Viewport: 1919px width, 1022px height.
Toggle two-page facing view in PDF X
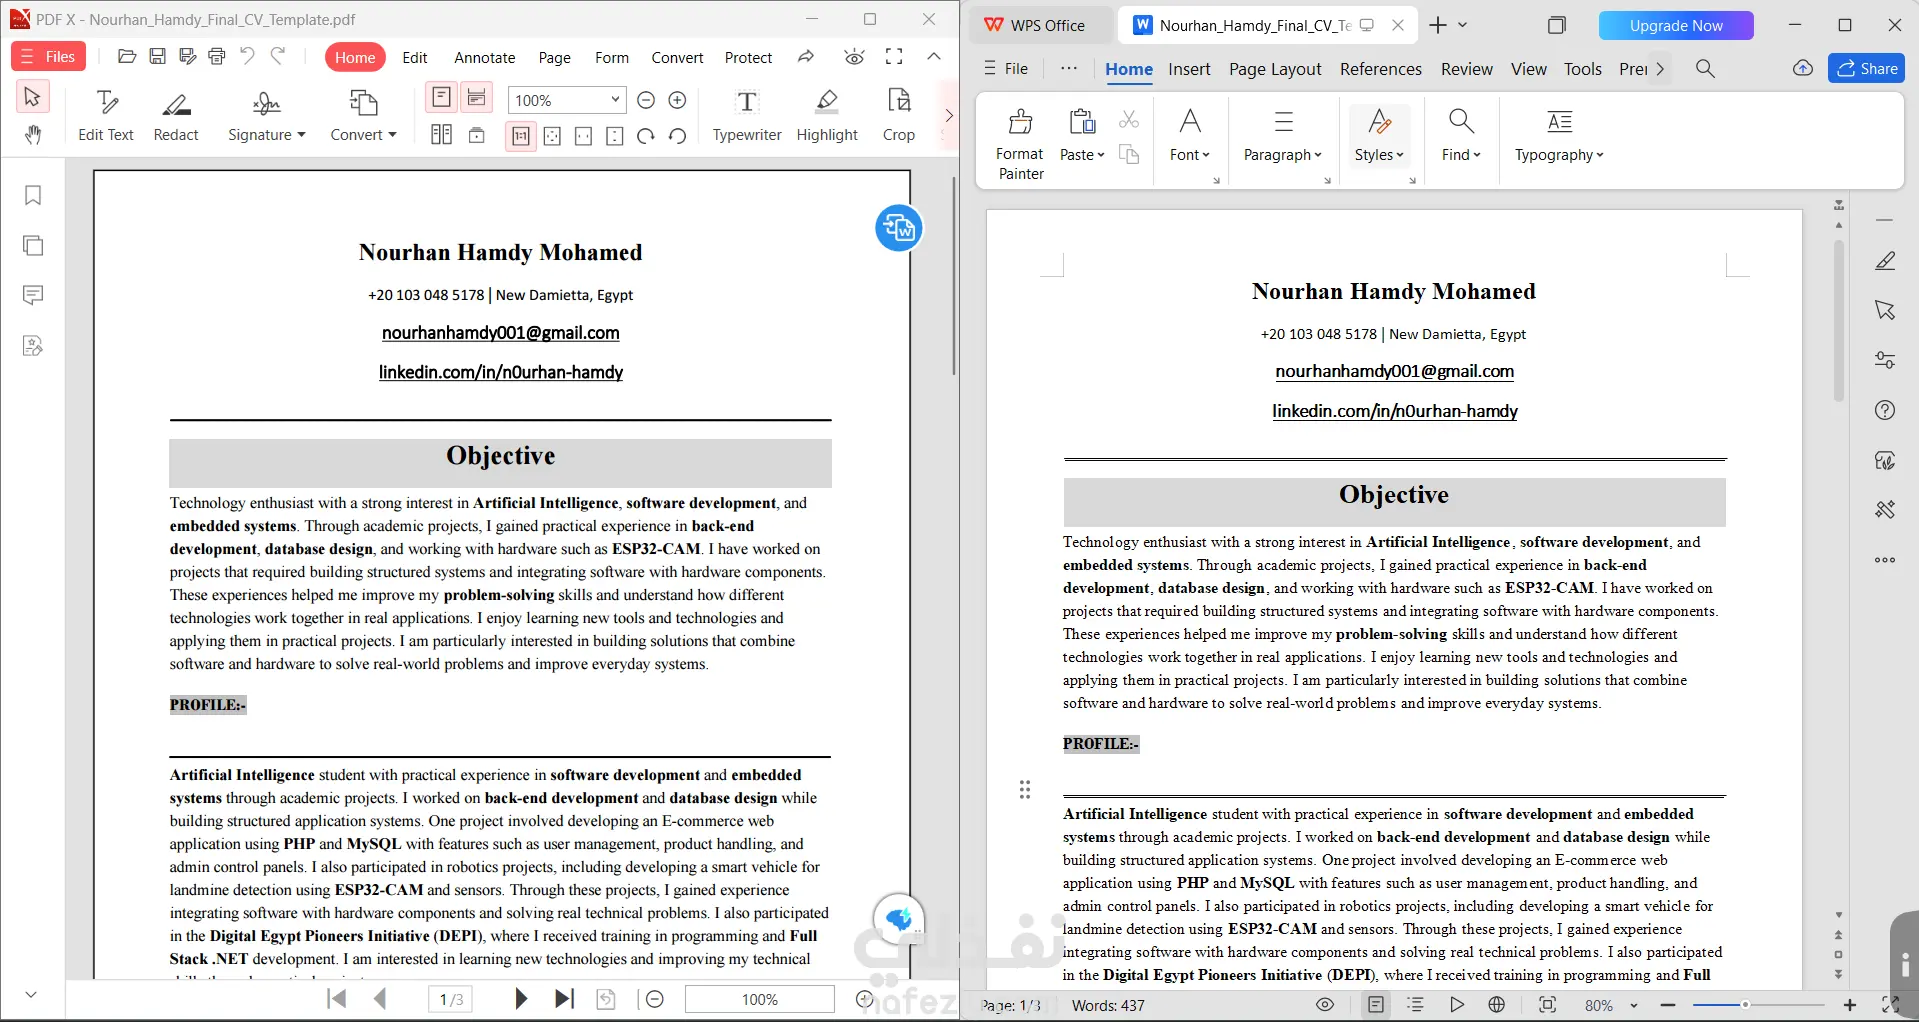[x=441, y=135]
